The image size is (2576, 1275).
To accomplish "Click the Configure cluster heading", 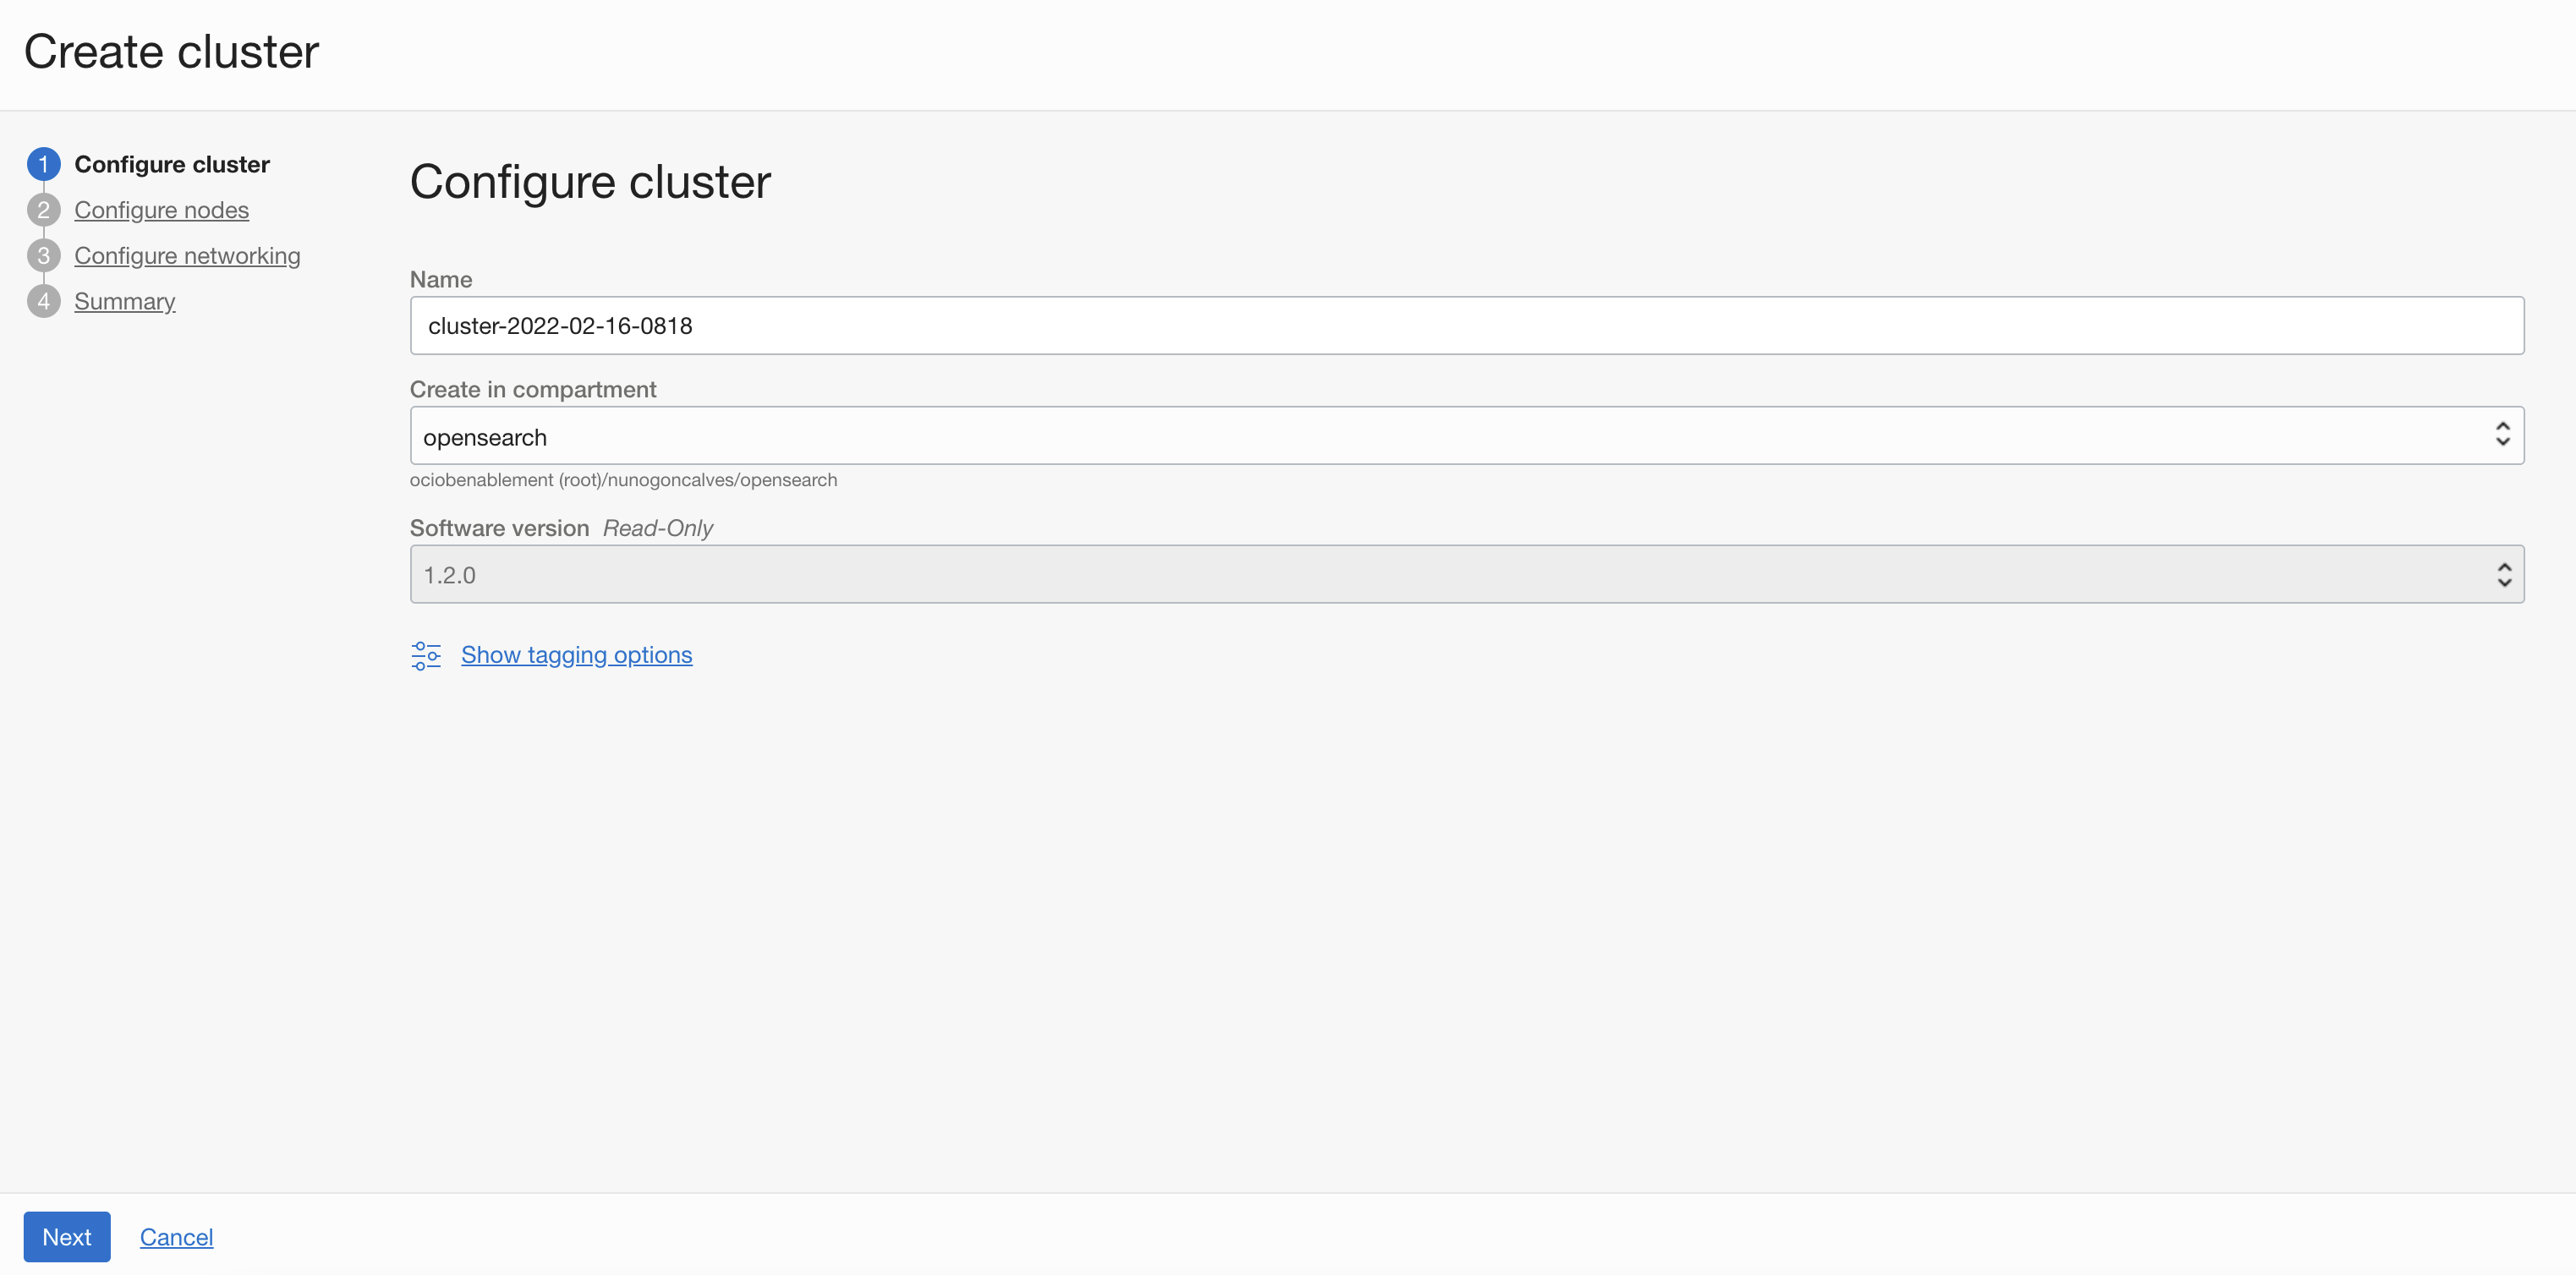I will pos(590,182).
